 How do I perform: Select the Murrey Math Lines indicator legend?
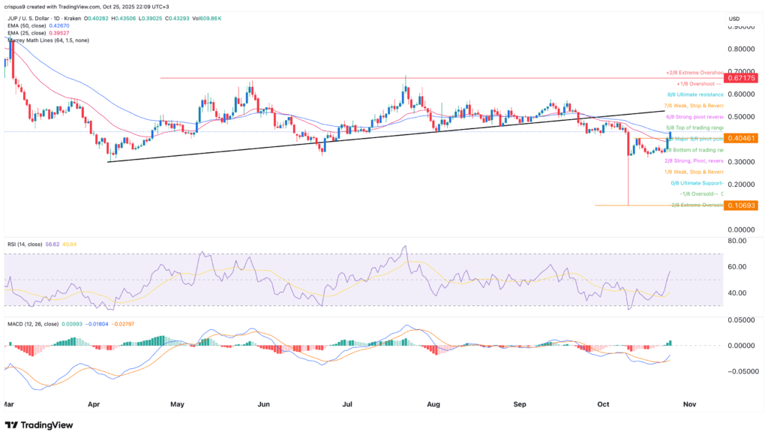coord(48,40)
